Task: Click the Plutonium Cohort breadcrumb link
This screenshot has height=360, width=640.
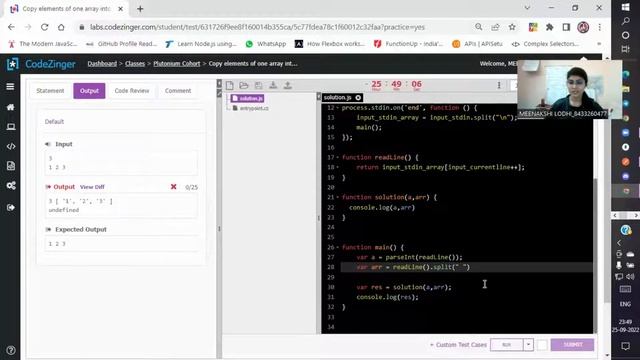Action: tap(177, 64)
